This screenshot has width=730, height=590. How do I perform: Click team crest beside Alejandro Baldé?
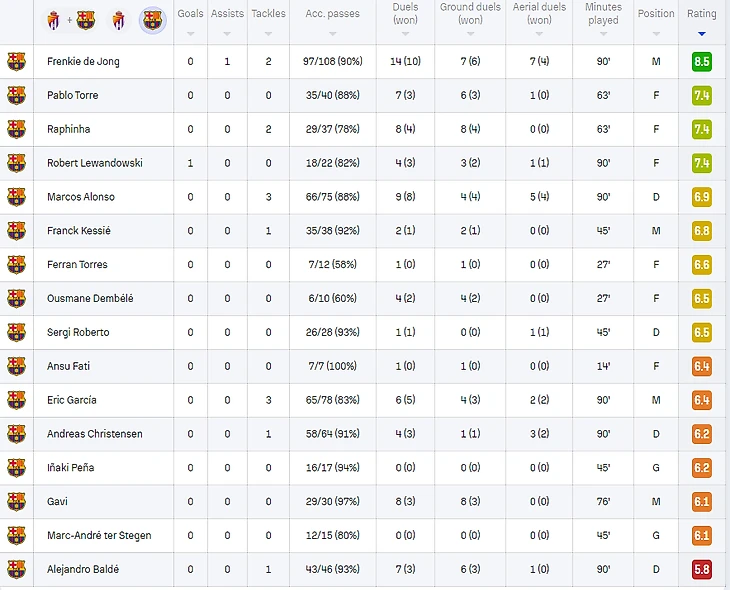[16, 570]
